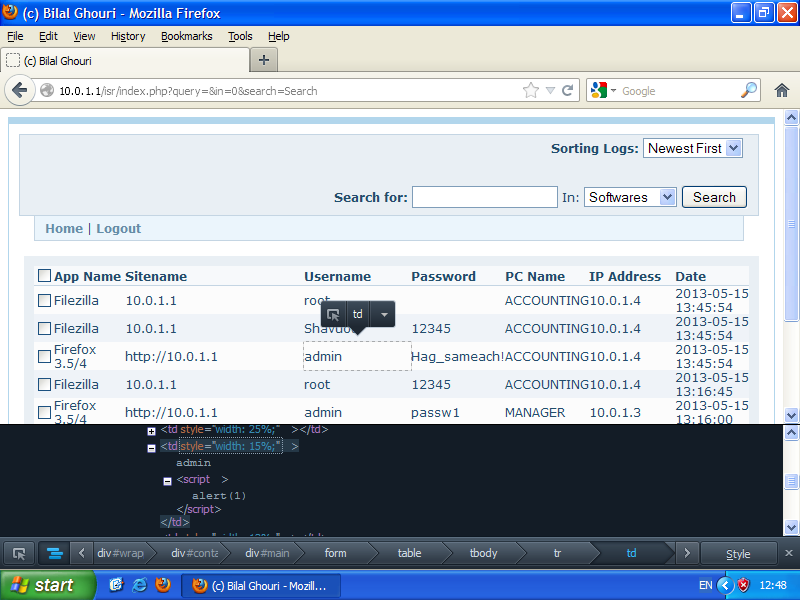The width and height of the screenshot is (800, 600).
Task: Open a new tab with the plus button
Action: (x=264, y=60)
